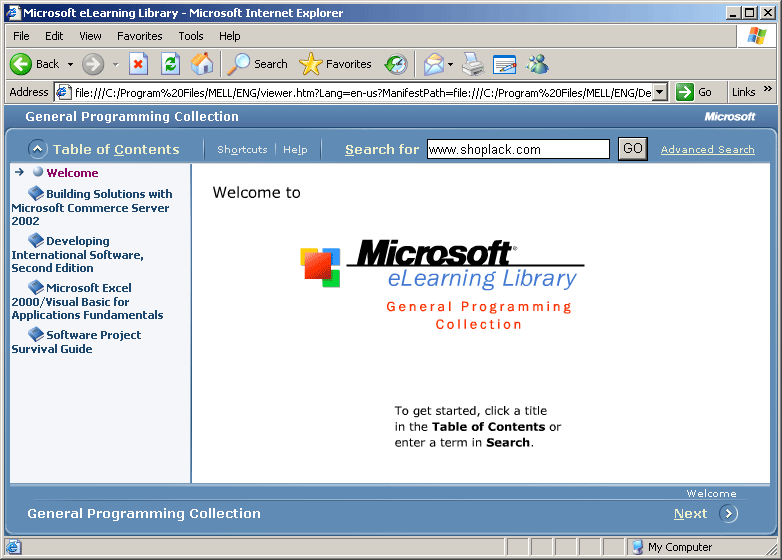Click the Back arrow icon
The image size is (782, 560).
[x=21, y=64]
